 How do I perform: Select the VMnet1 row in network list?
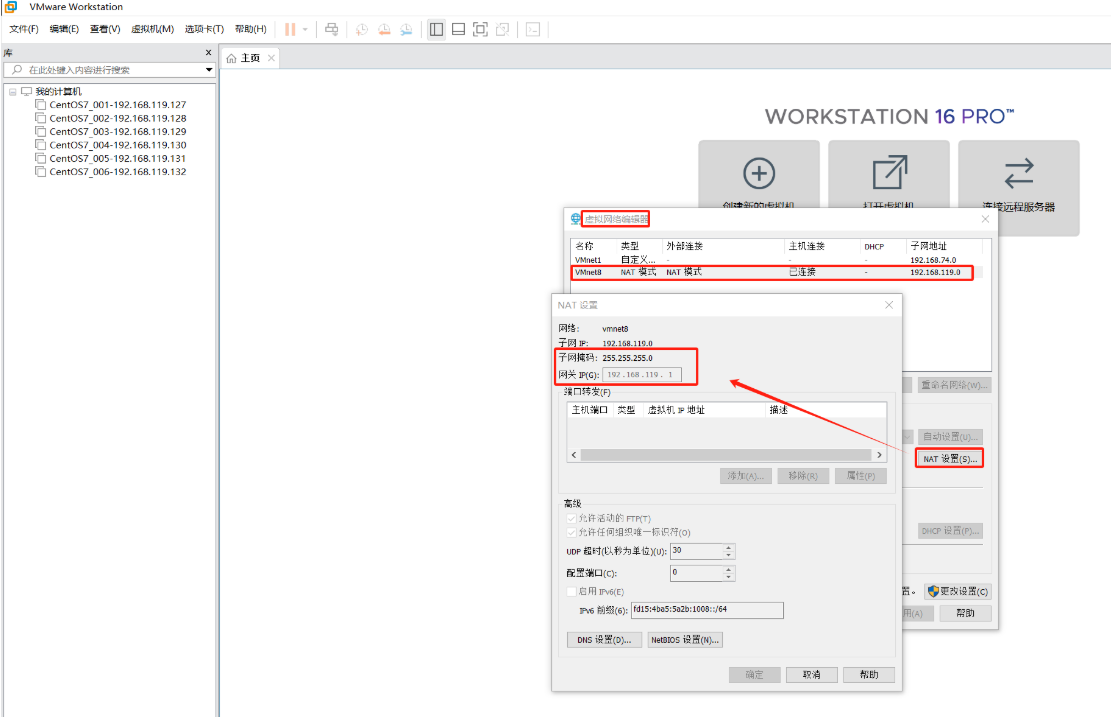(x=777, y=260)
